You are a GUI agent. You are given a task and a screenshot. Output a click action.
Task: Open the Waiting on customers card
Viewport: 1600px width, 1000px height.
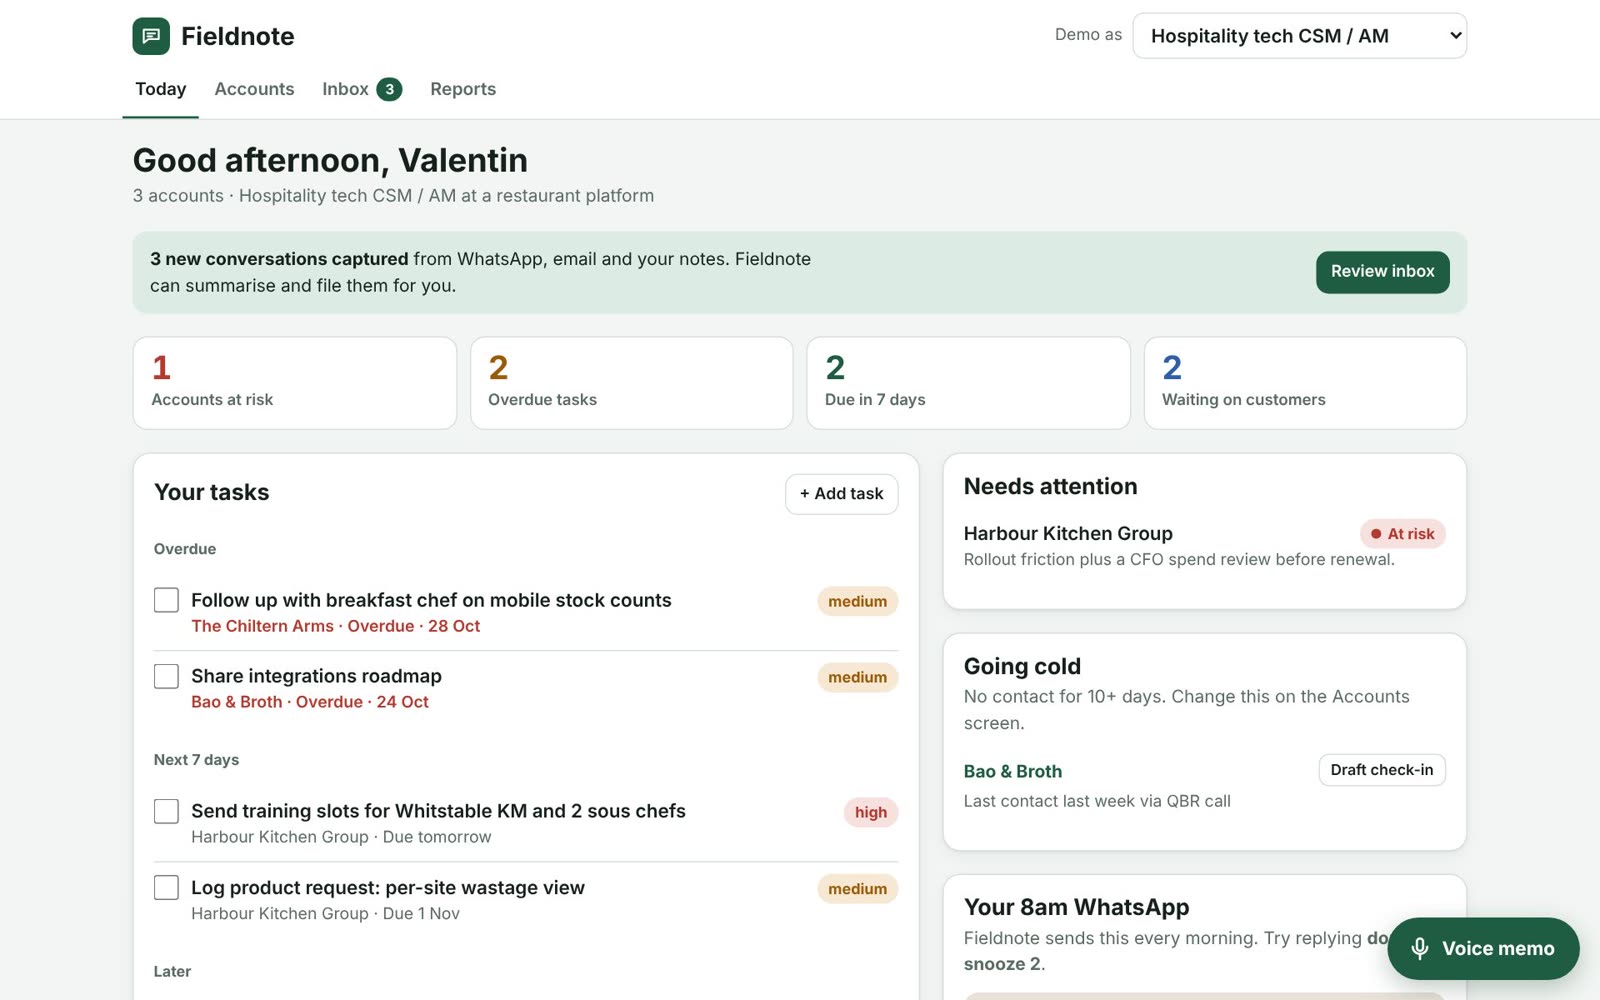tap(1305, 383)
